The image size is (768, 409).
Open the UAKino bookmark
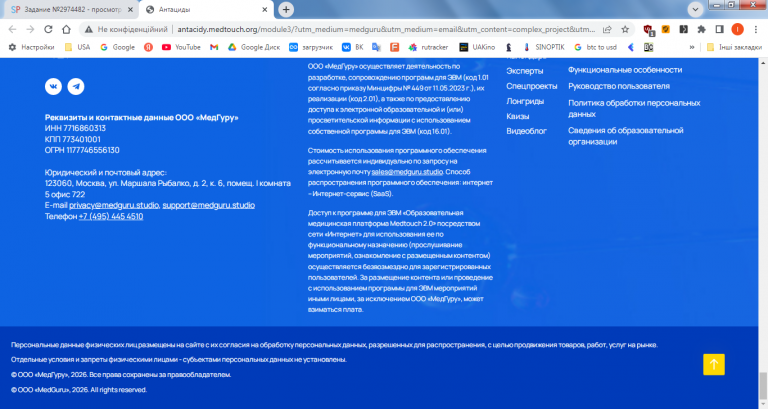(477, 47)
